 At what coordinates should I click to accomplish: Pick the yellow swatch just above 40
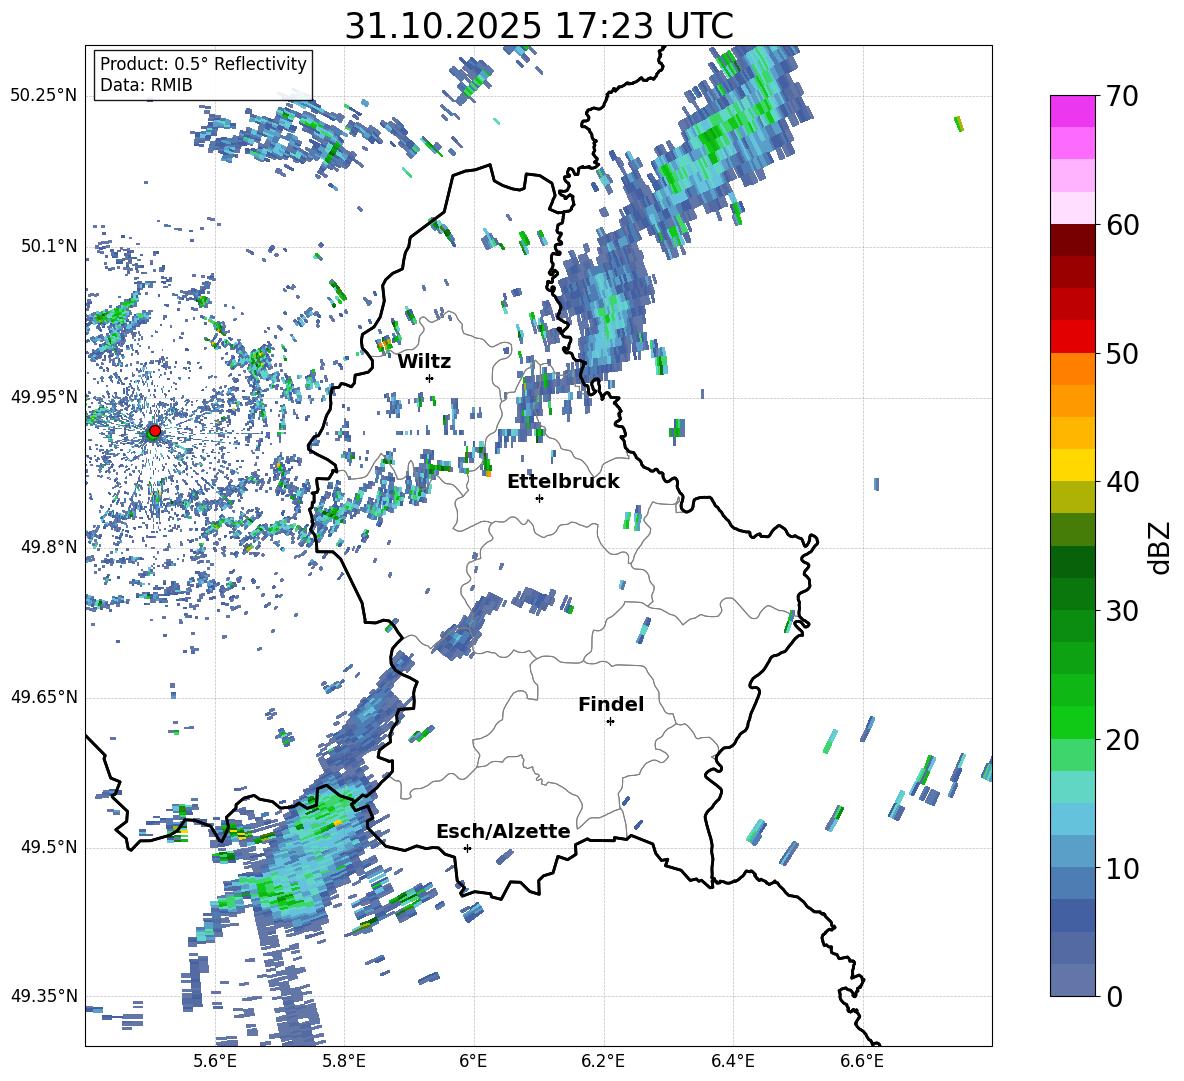coord(1073,465)
